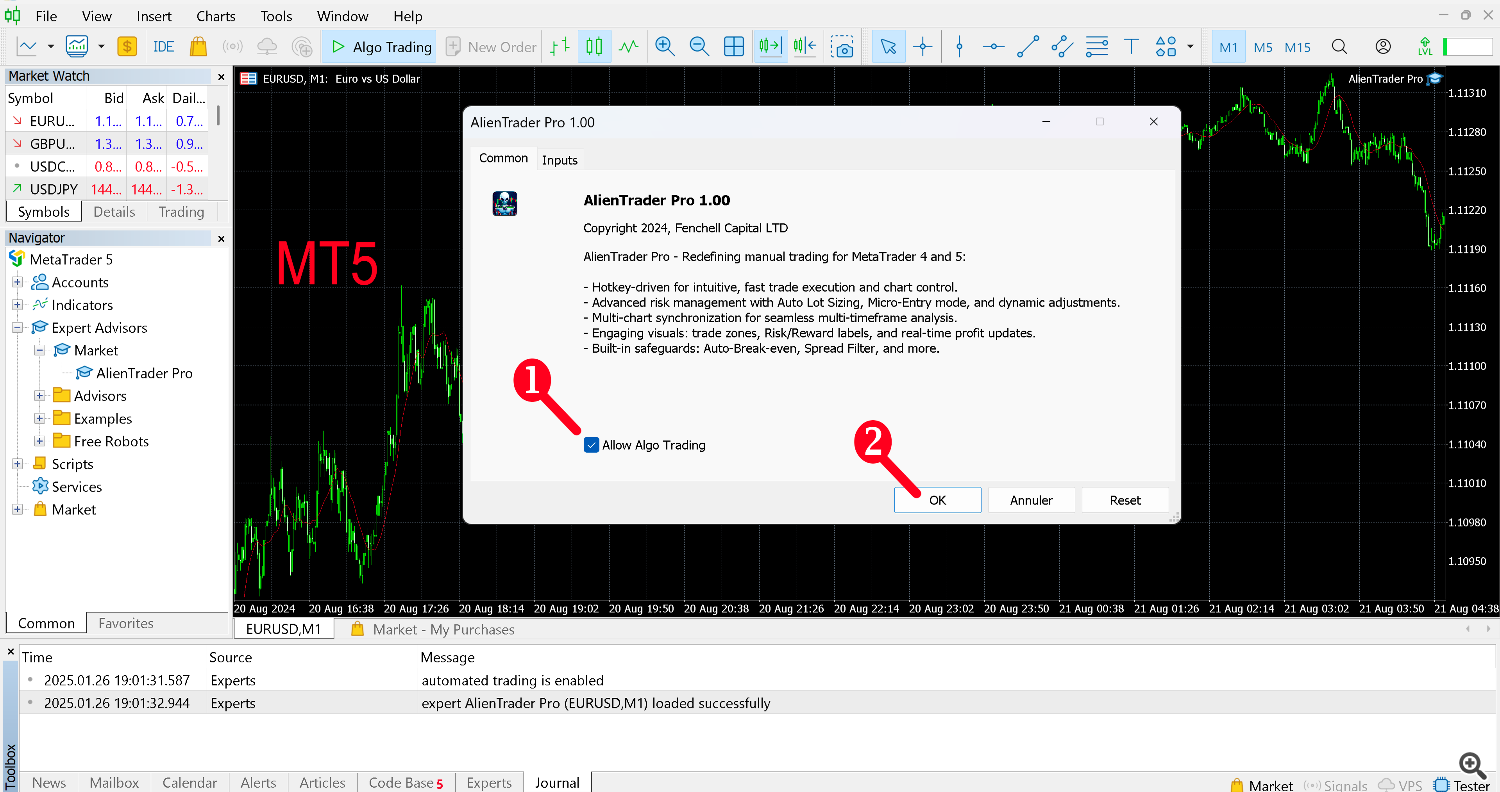Open the user account profile icon
The image size is (1500, 792).
click(1383, 46)
